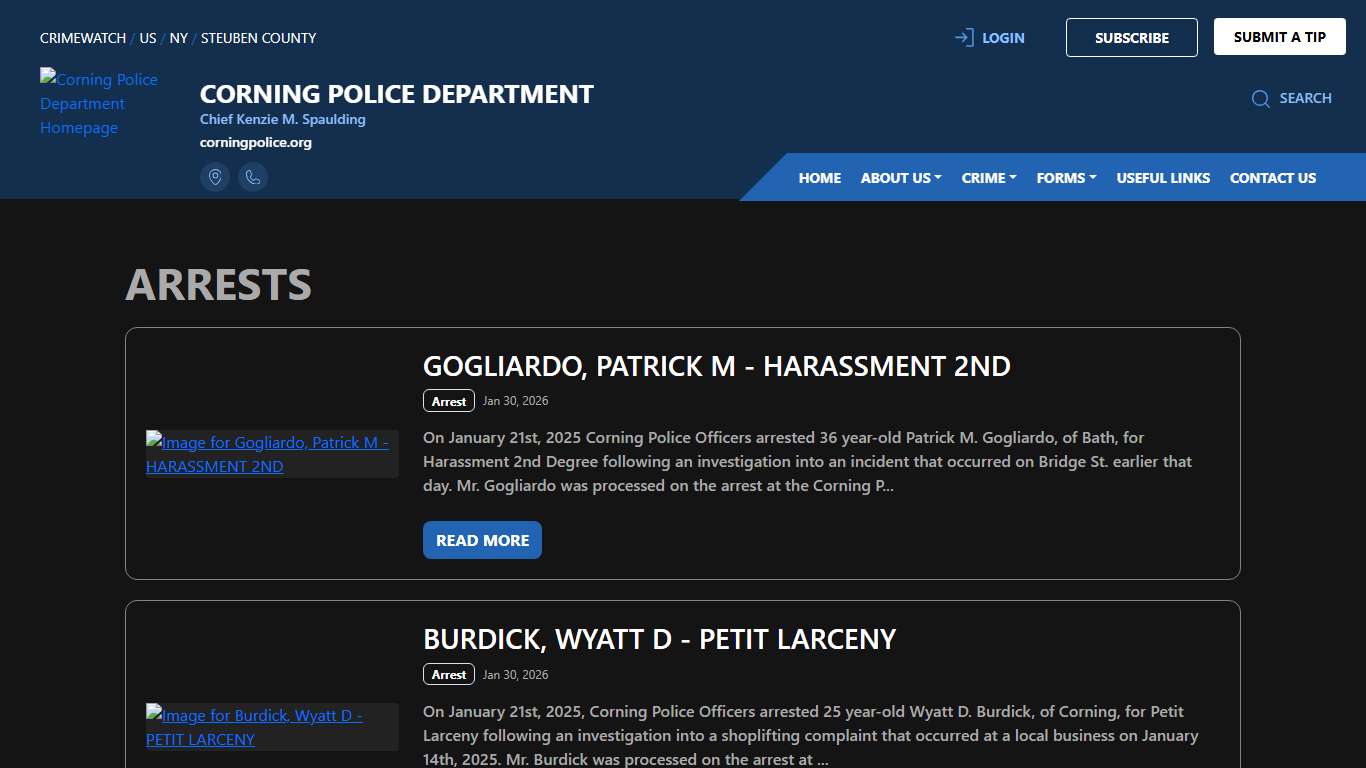The width and height of the screenshot is (1366, 768).
Task: Expand the ABOUT US dropdown
Action: click(899, 177)
